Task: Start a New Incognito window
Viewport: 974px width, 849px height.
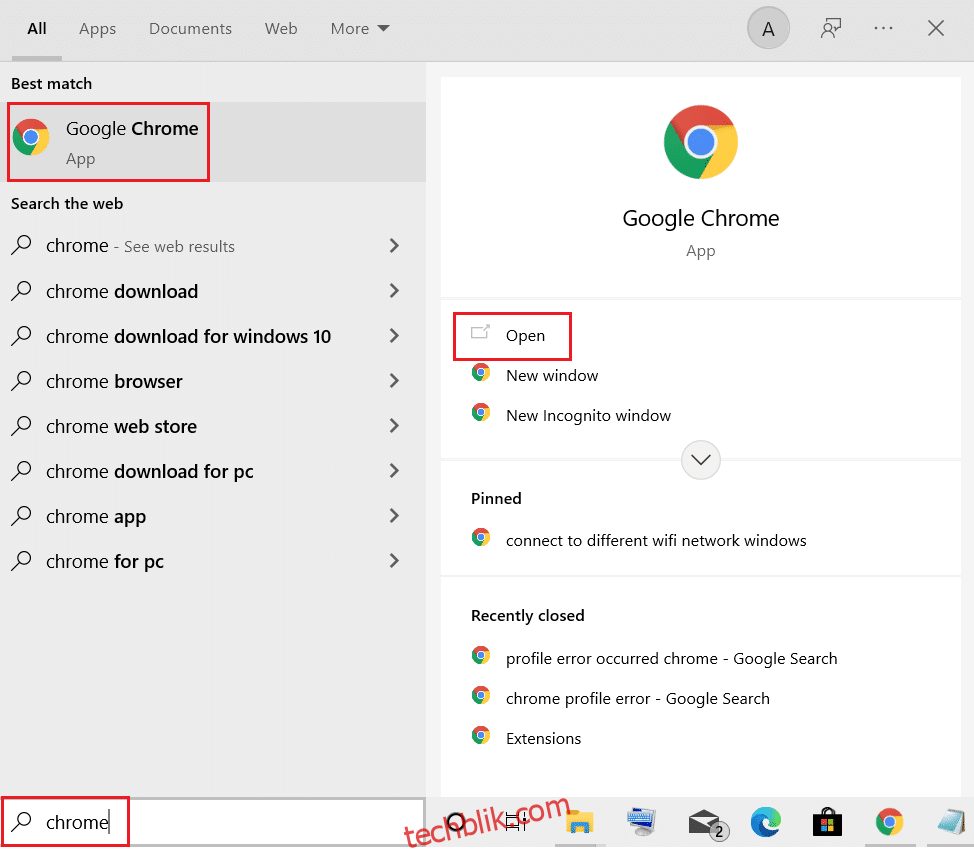Action: 588,415
